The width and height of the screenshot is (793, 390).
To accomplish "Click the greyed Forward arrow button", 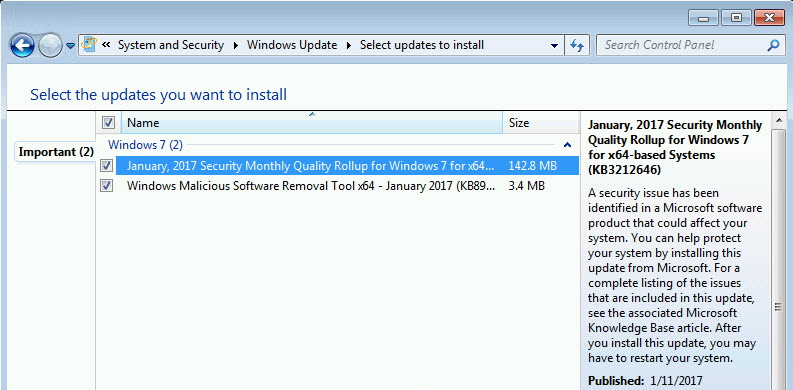I will pyautogui.click(x=50, y=47).
